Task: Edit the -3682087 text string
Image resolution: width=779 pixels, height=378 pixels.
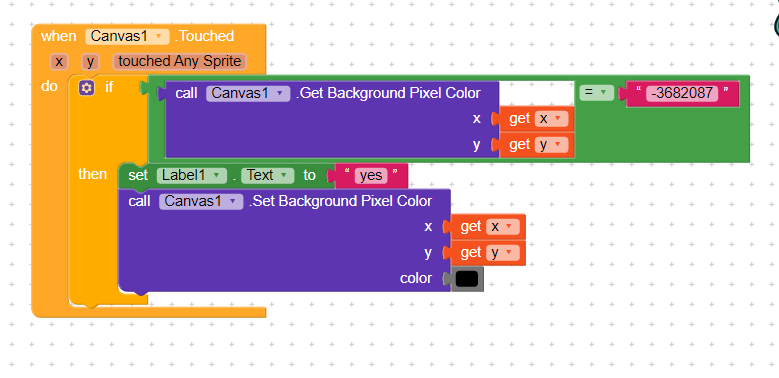Action: pyautogui.click(x=682, y=93)
